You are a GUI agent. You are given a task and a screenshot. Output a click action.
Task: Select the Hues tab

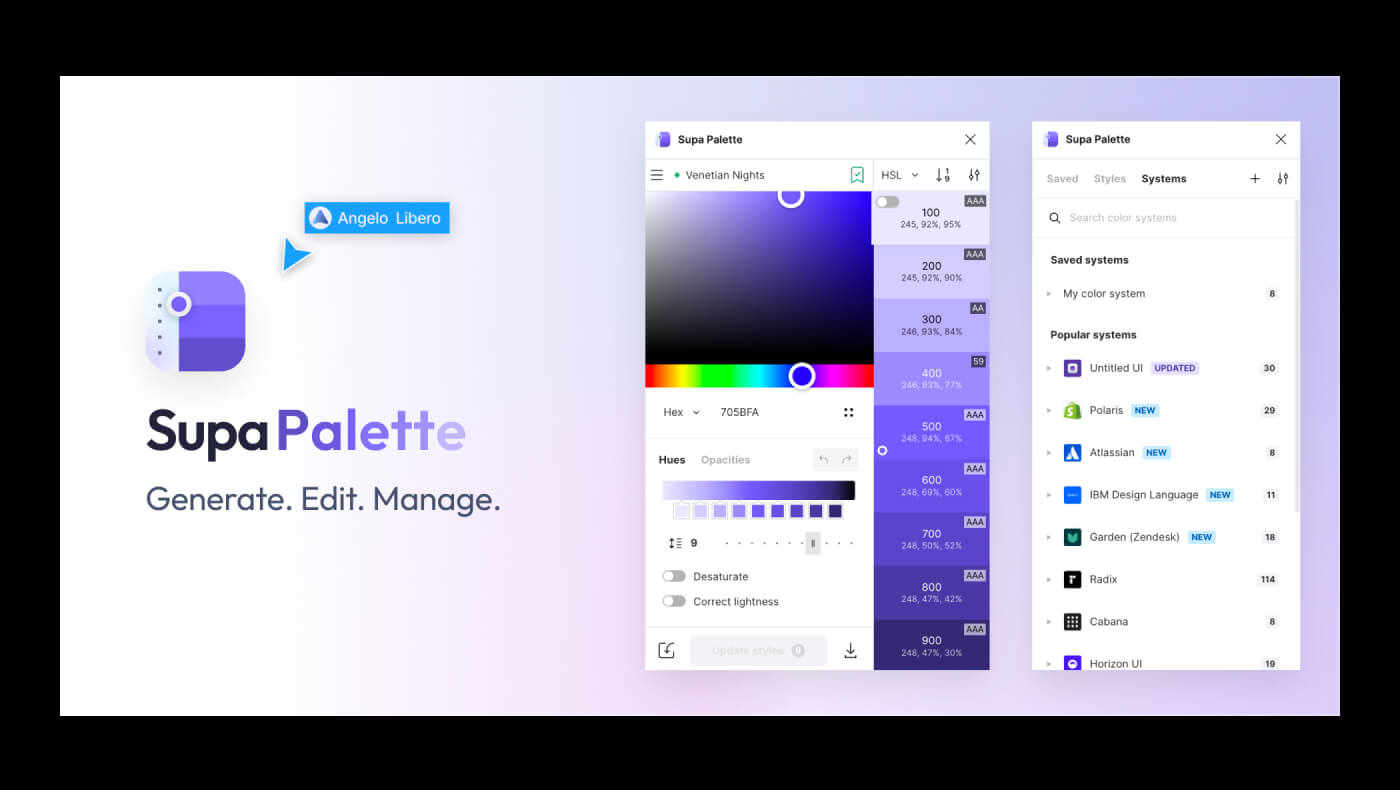(x=672, y=460)
